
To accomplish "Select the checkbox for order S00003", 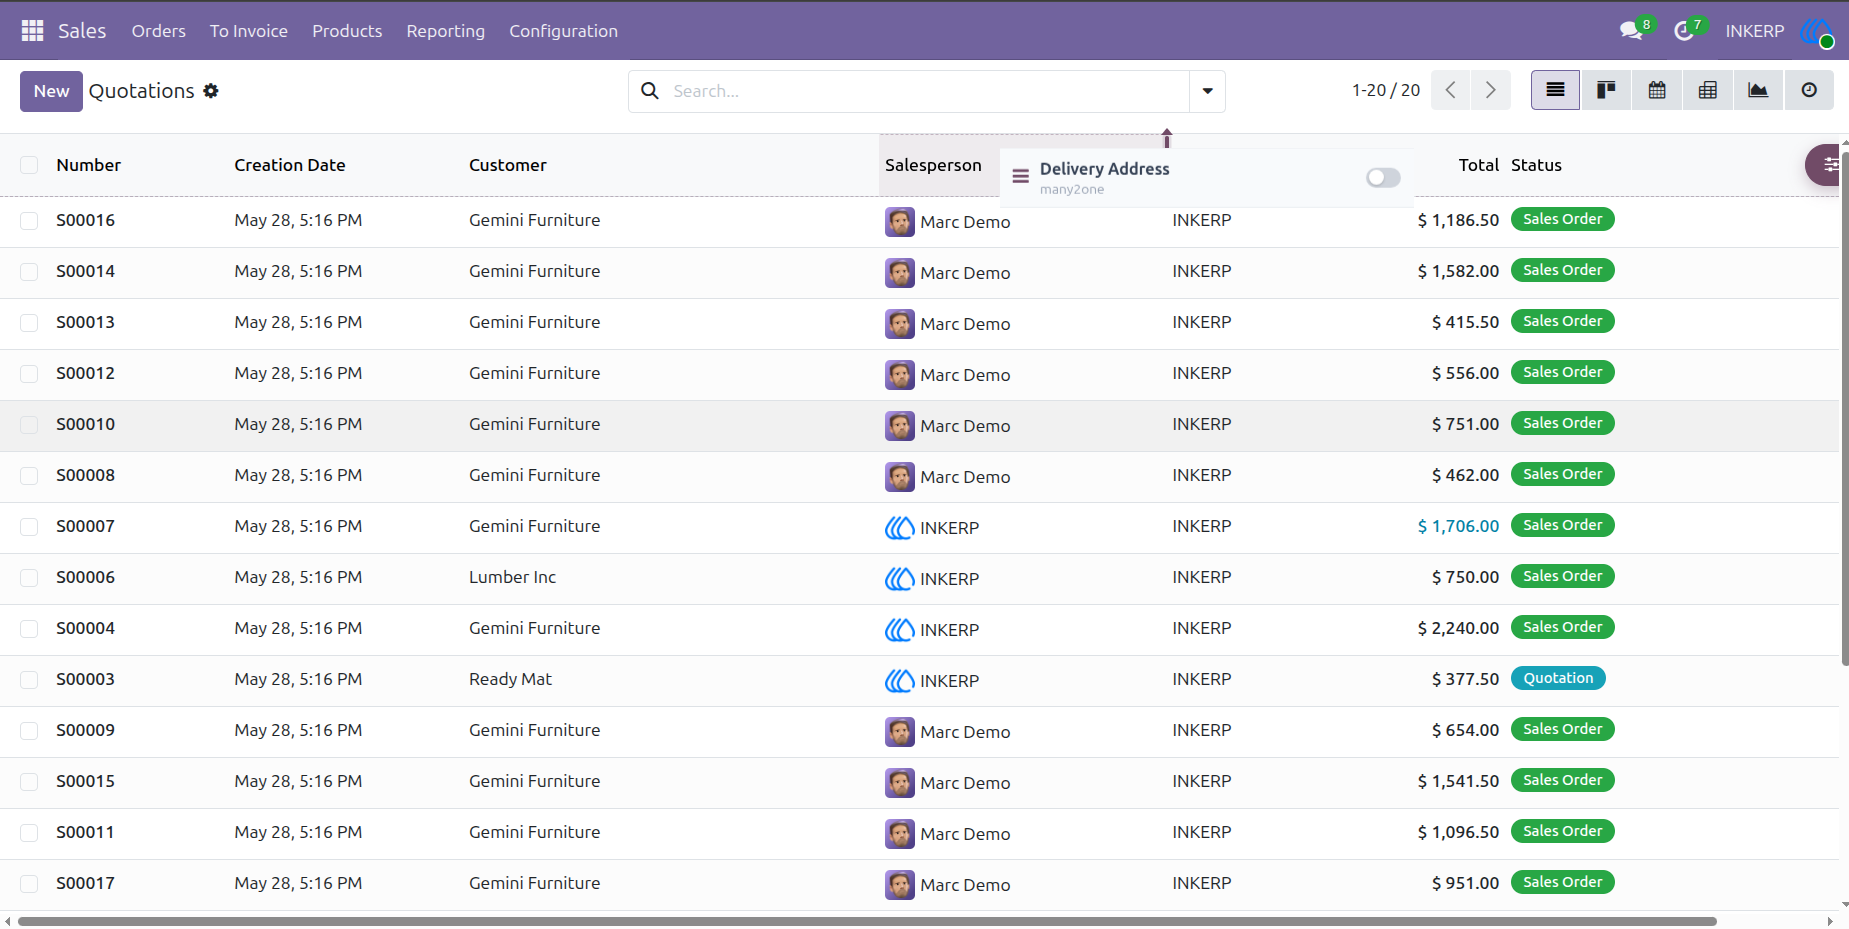I will pos(29,680).
